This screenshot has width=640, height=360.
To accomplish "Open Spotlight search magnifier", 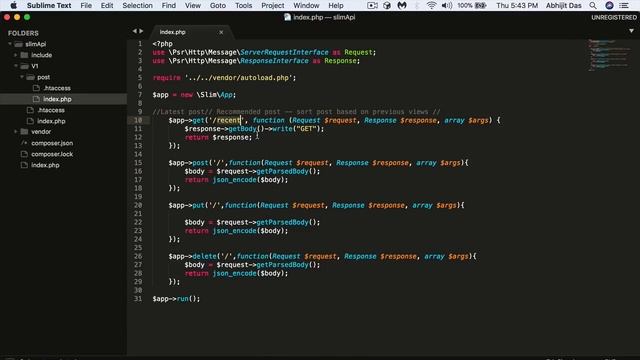I will coord(593,5).
